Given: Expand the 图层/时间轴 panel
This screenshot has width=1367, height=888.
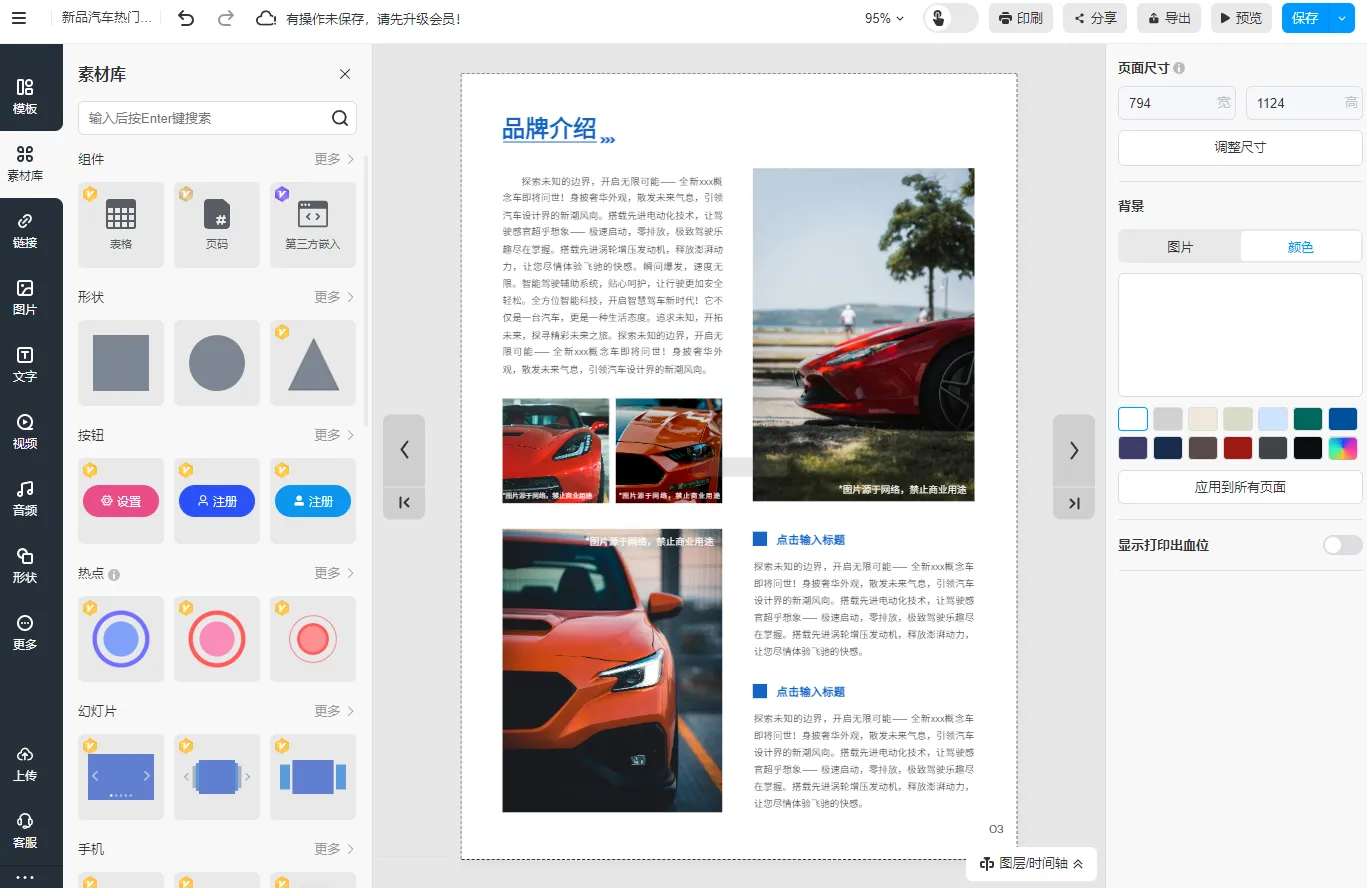Looking at the screenshot, I should coord(1031,864).
